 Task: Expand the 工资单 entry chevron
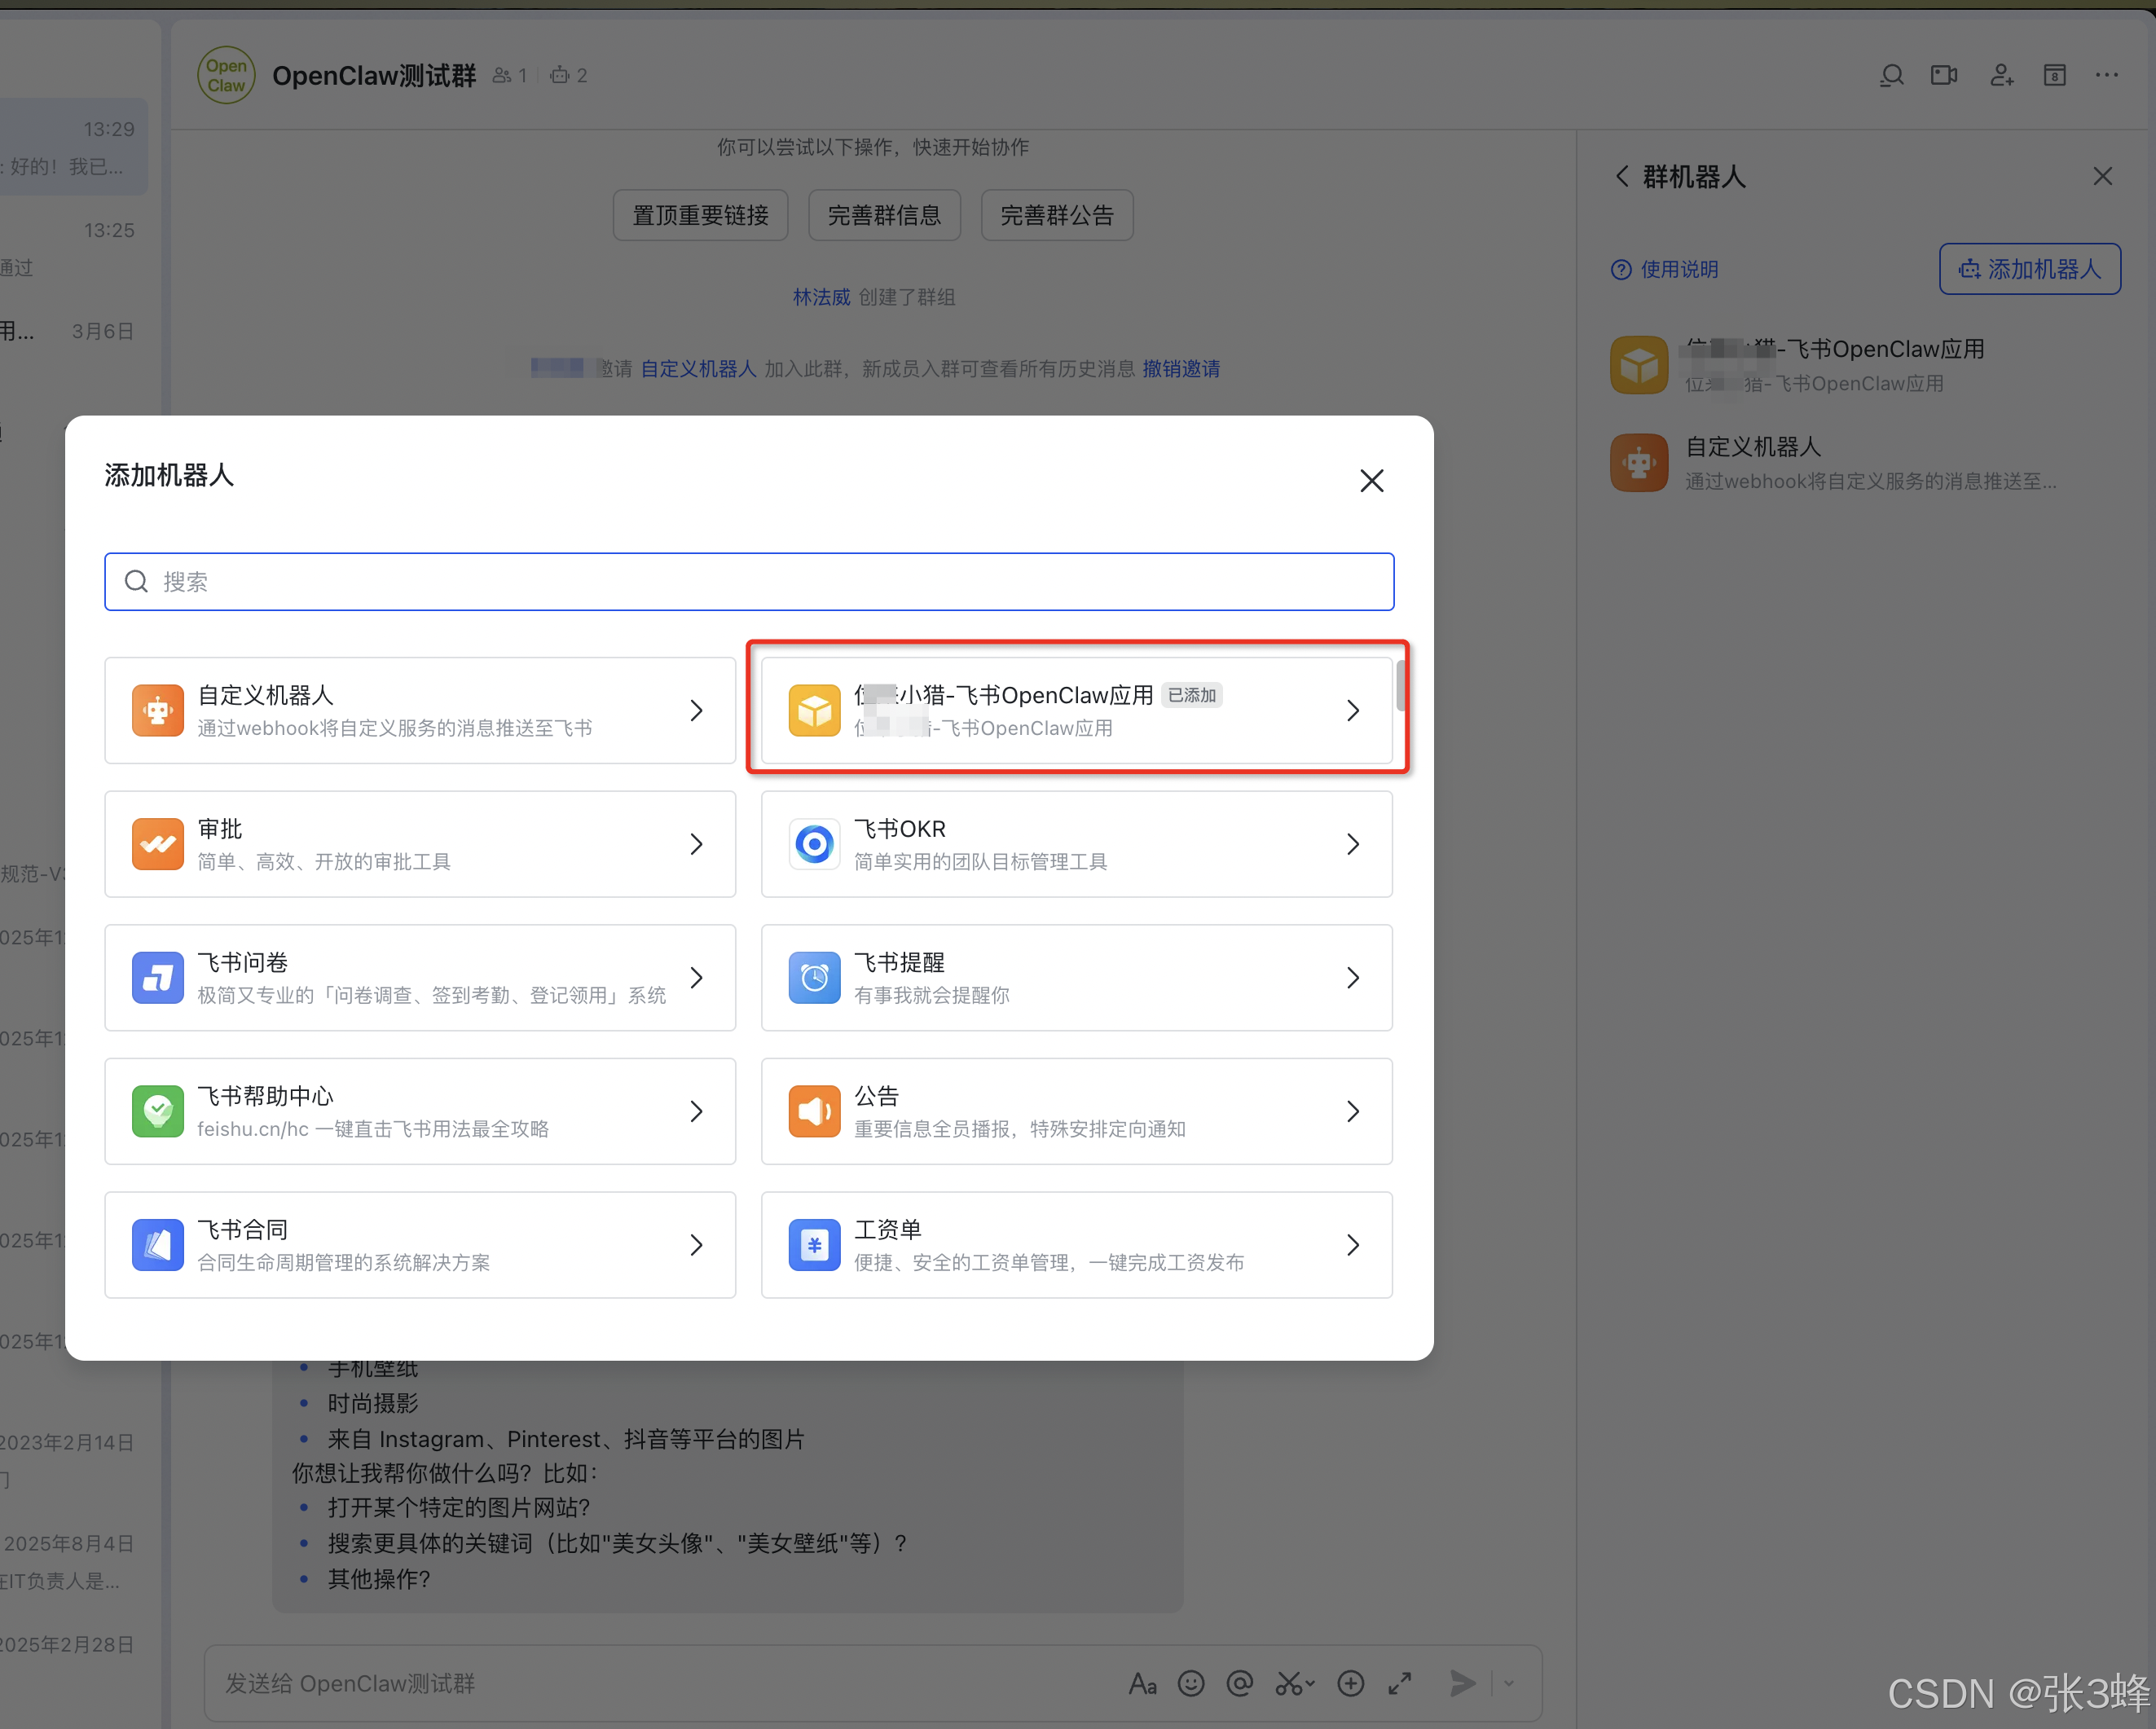pos(1353,1245)
